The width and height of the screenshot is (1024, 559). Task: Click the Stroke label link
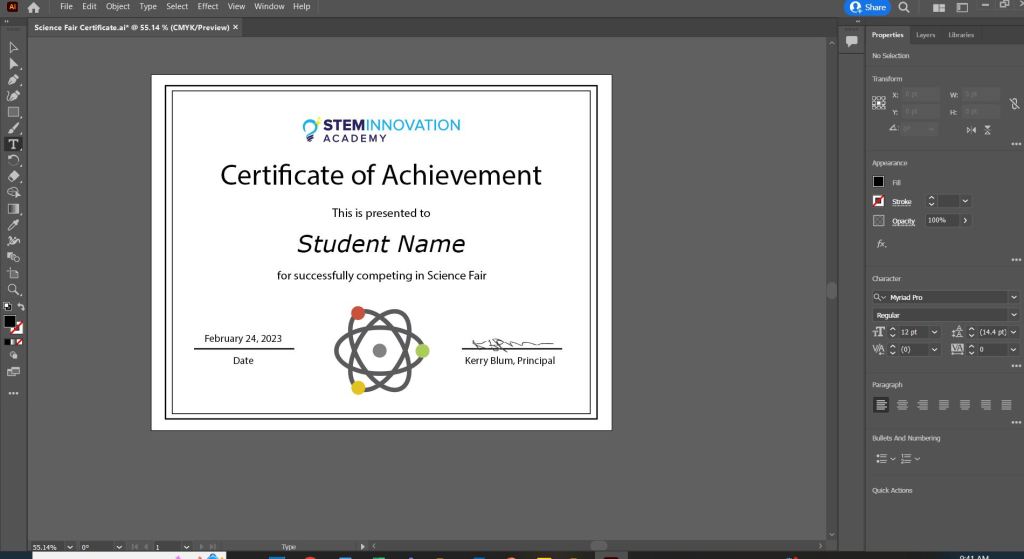[901, 202]
